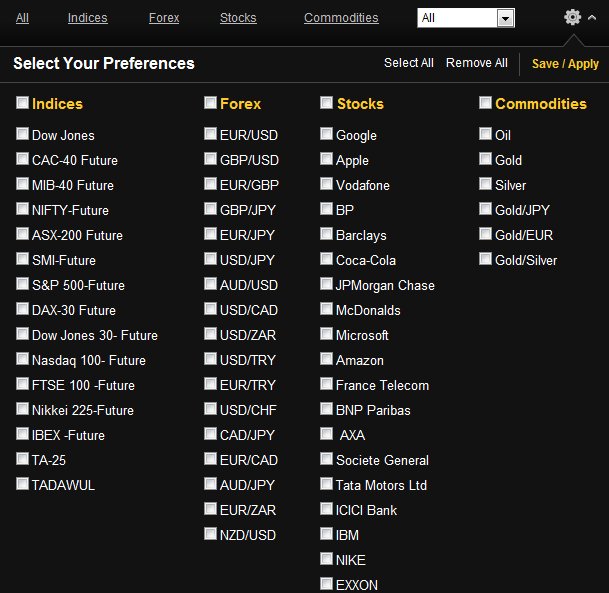
Task: Collapse preferences with the up chevron
Action: (592, 17)
